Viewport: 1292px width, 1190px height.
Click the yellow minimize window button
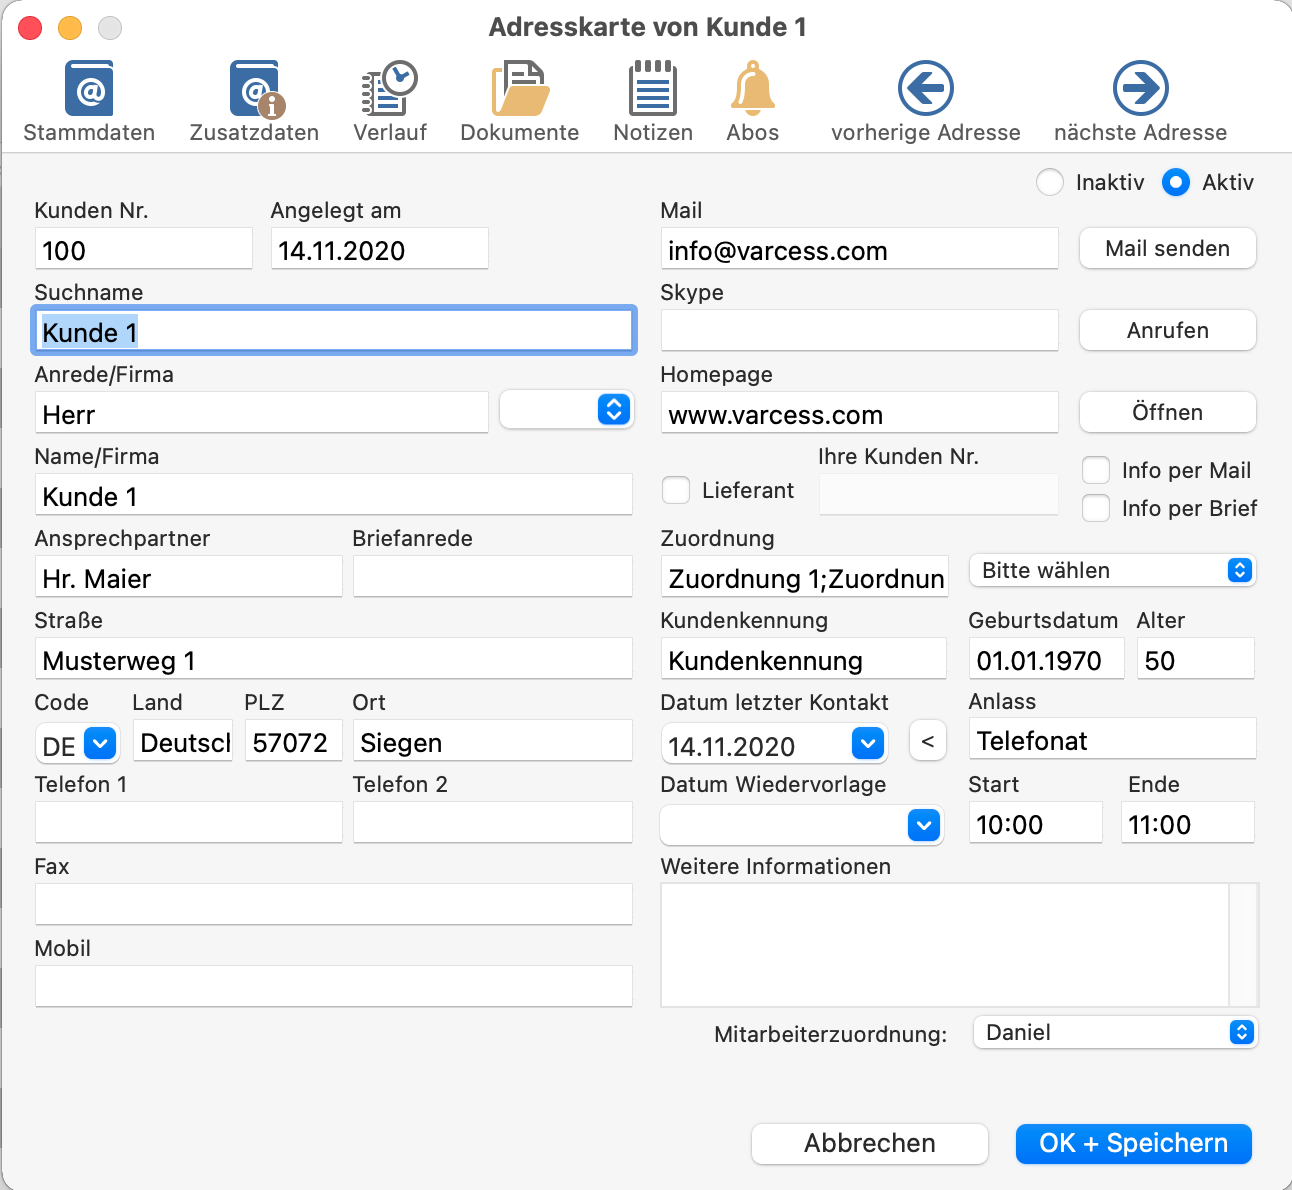click(70, 28)
